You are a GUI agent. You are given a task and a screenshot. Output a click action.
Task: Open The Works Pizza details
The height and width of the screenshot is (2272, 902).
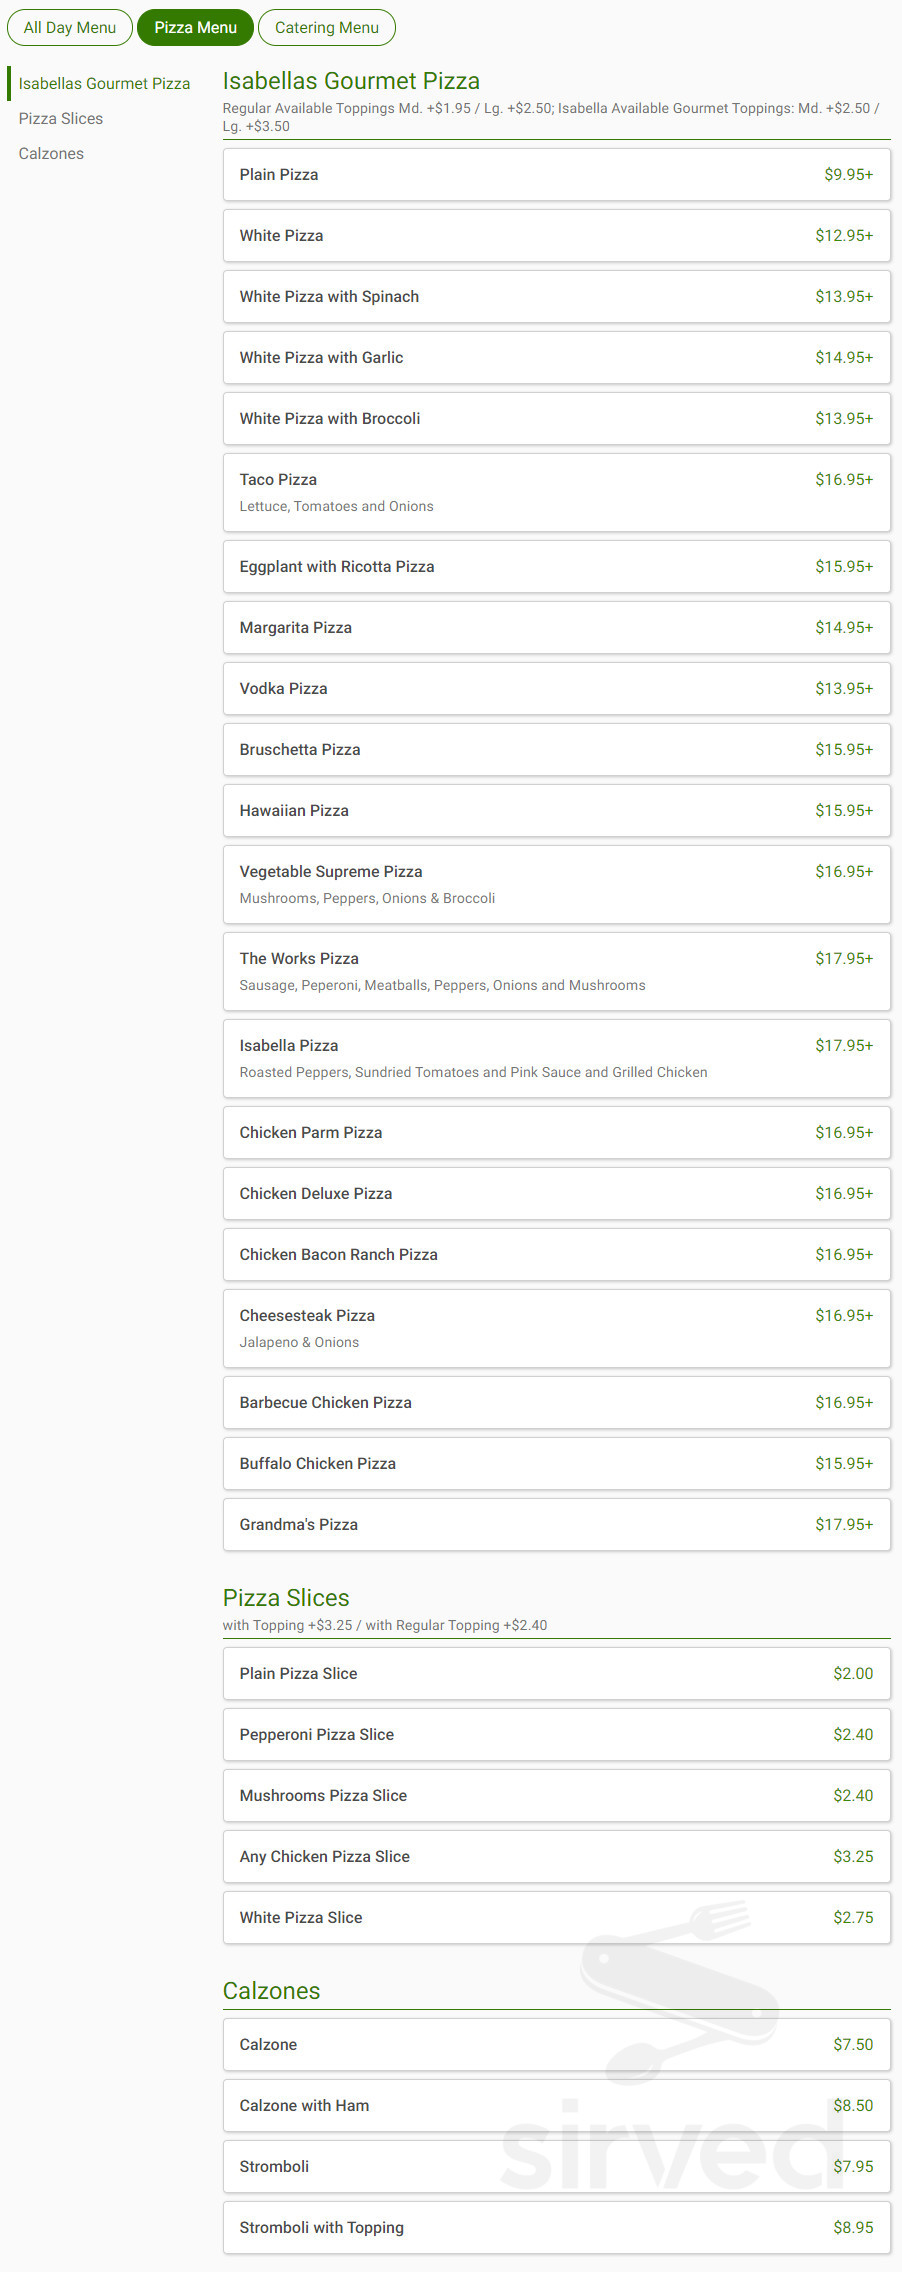(x=556, y=970)
